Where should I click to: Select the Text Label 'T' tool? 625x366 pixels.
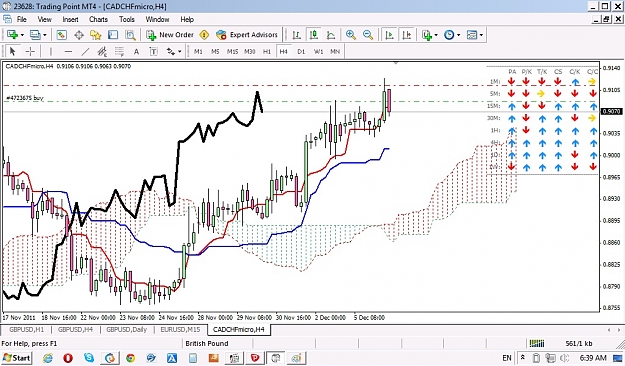(x=153, y=51)
